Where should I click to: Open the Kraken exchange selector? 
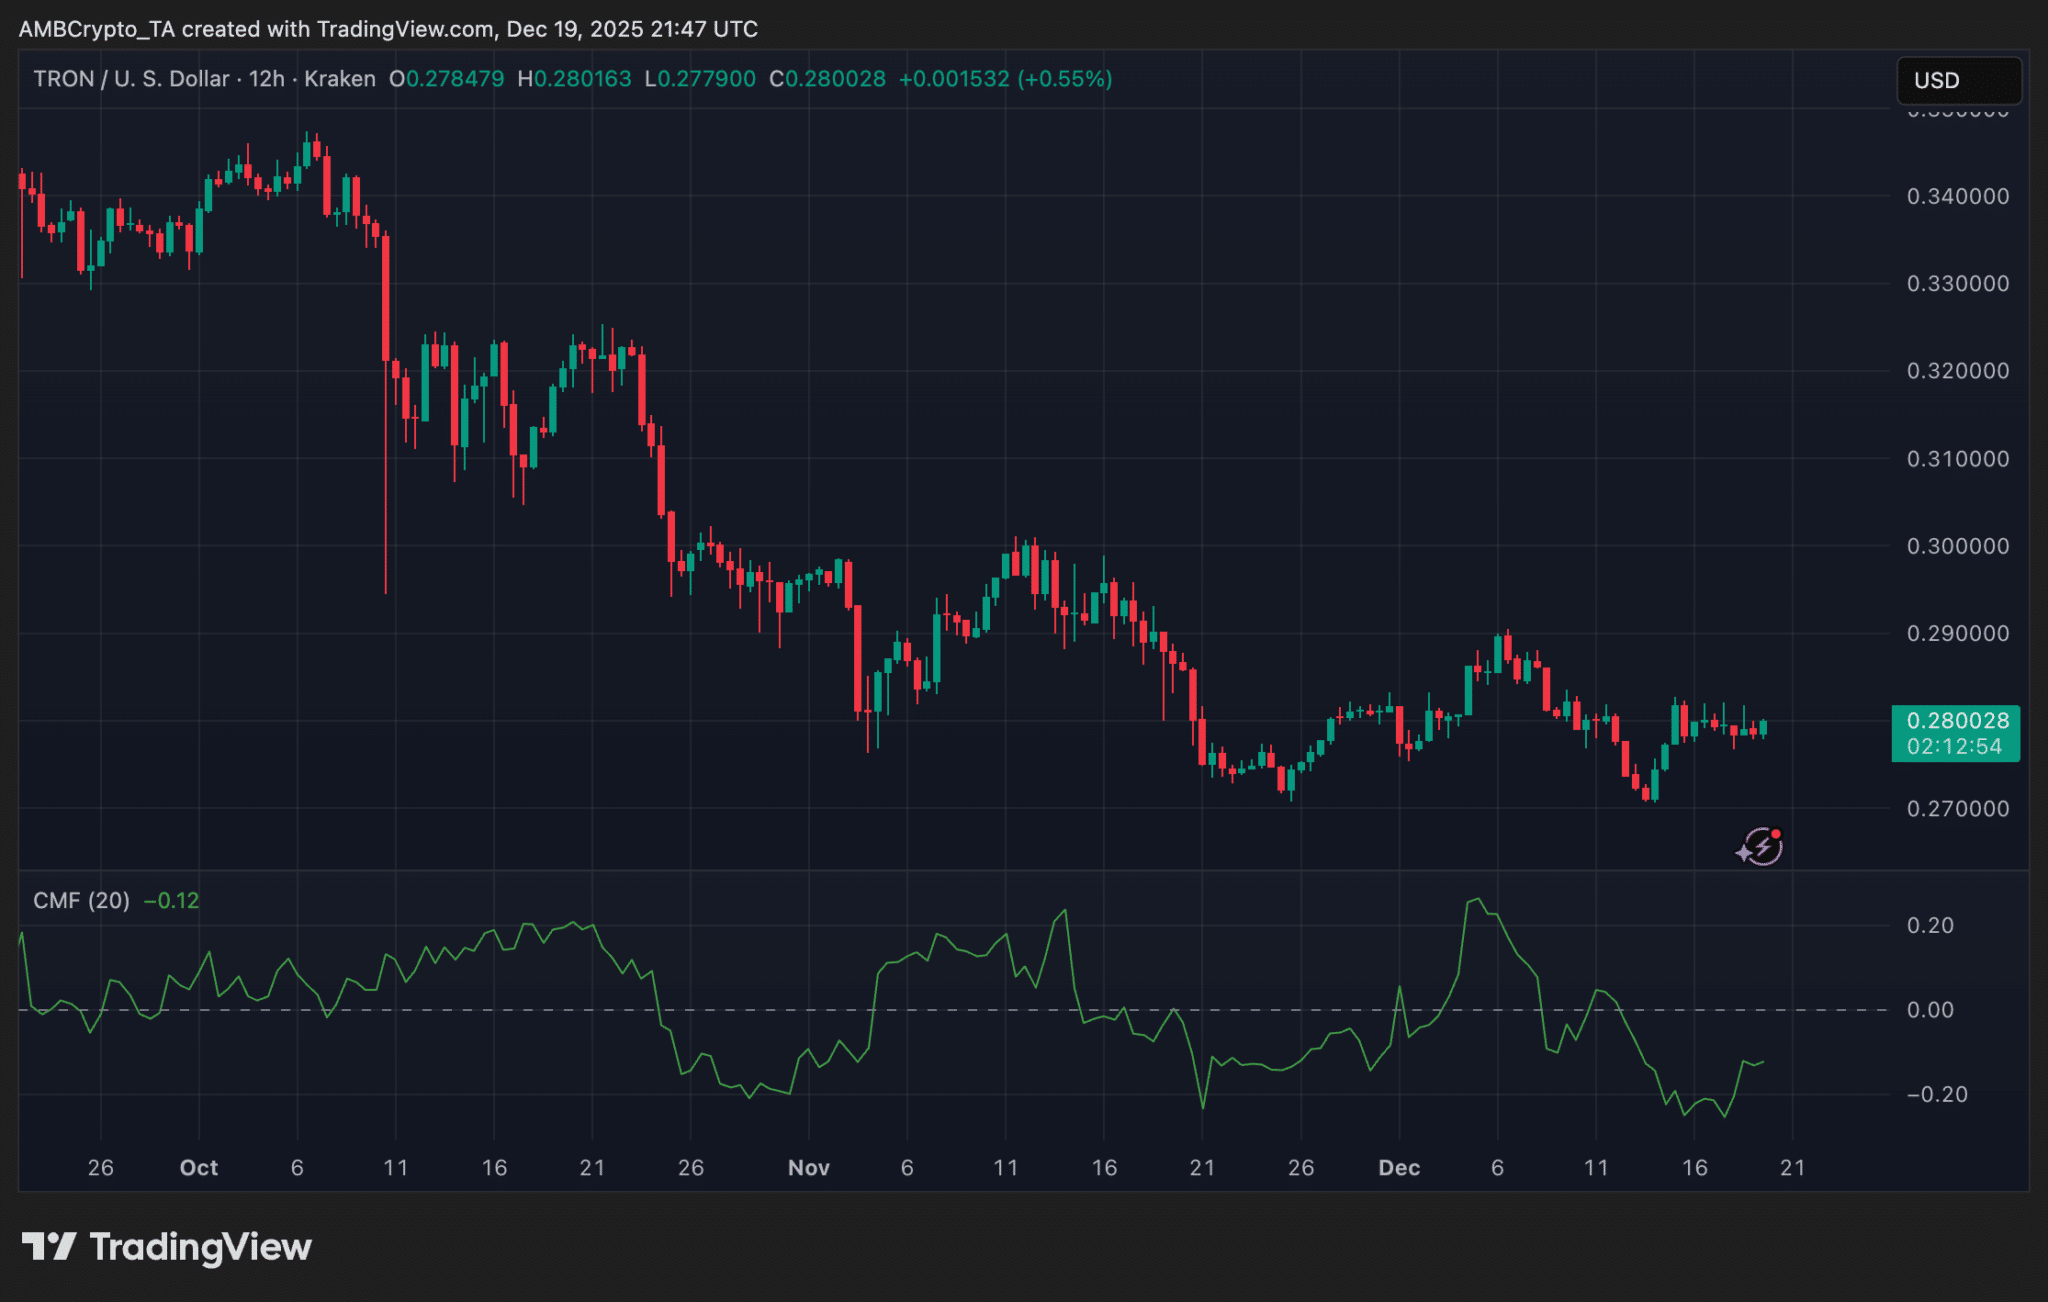(x=339, y=79)
